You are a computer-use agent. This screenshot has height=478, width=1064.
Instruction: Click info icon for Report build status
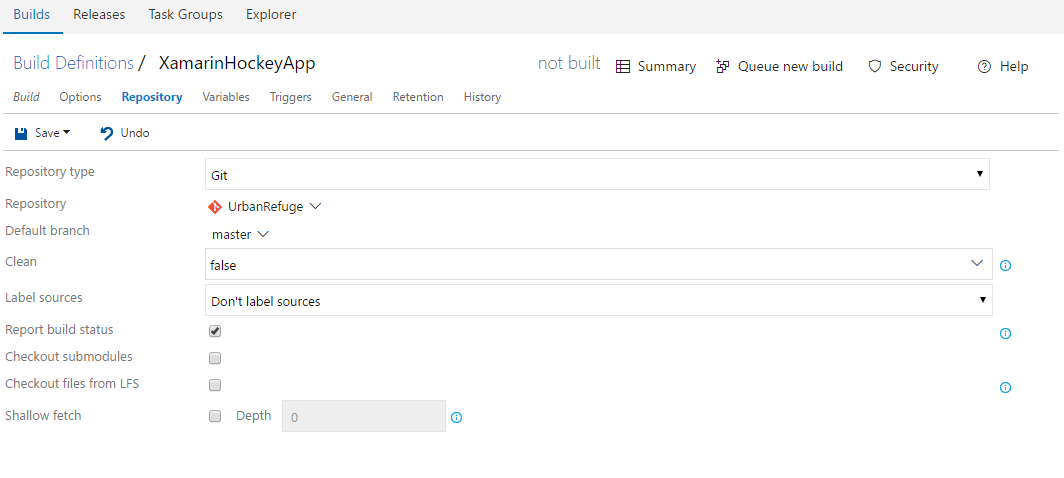pyautogui.click(x=1006, y=333)
